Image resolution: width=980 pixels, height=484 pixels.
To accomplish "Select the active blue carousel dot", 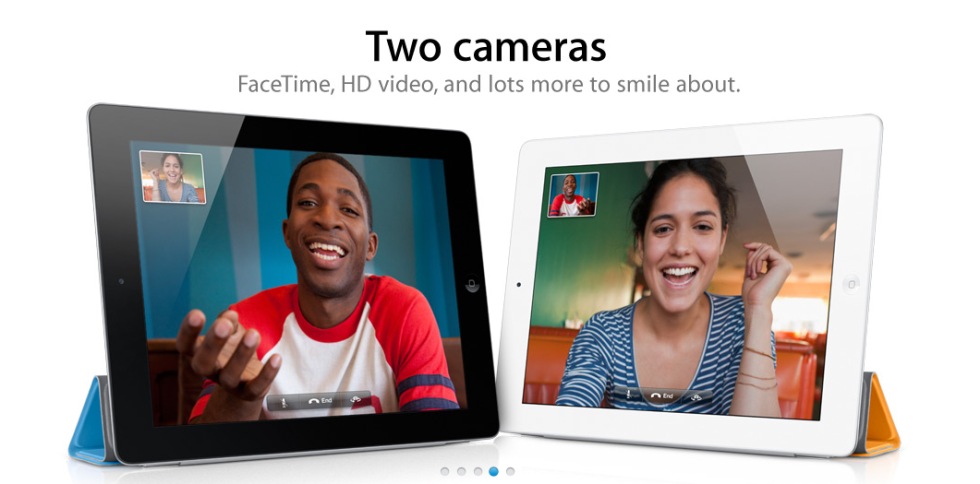I will (x=494, y=471).
